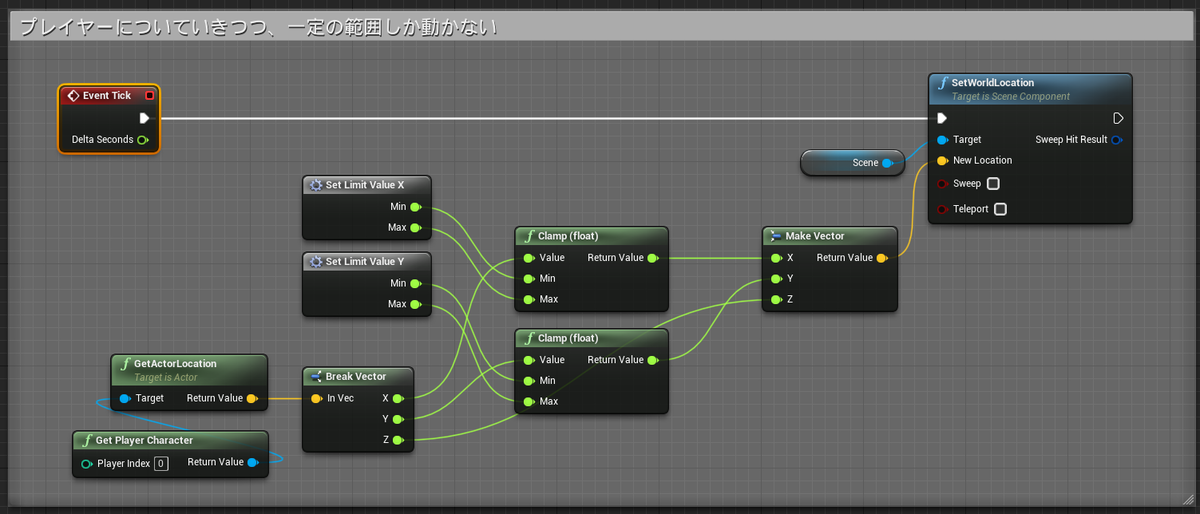Click the Japanese comment box header
This screenshot has height=514, width=1200.
click(599, 28)
